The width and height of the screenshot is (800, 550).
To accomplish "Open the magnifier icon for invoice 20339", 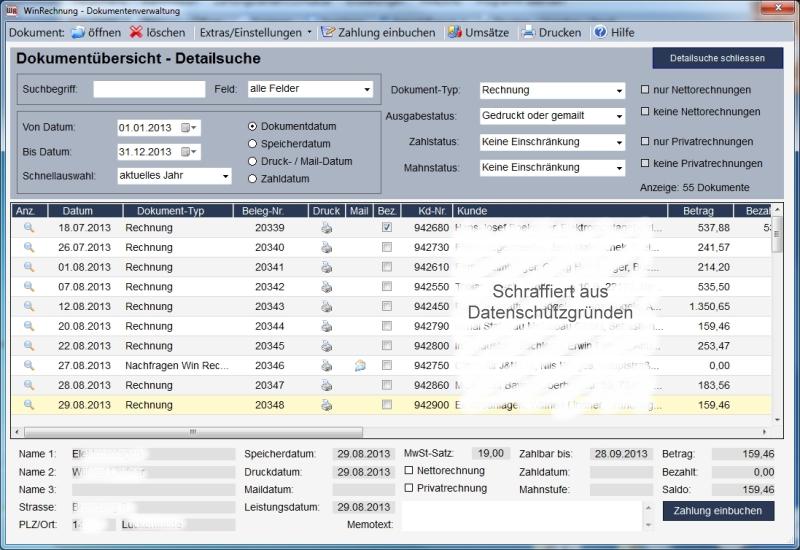I will pyautogui.click(x=29, y=228).
